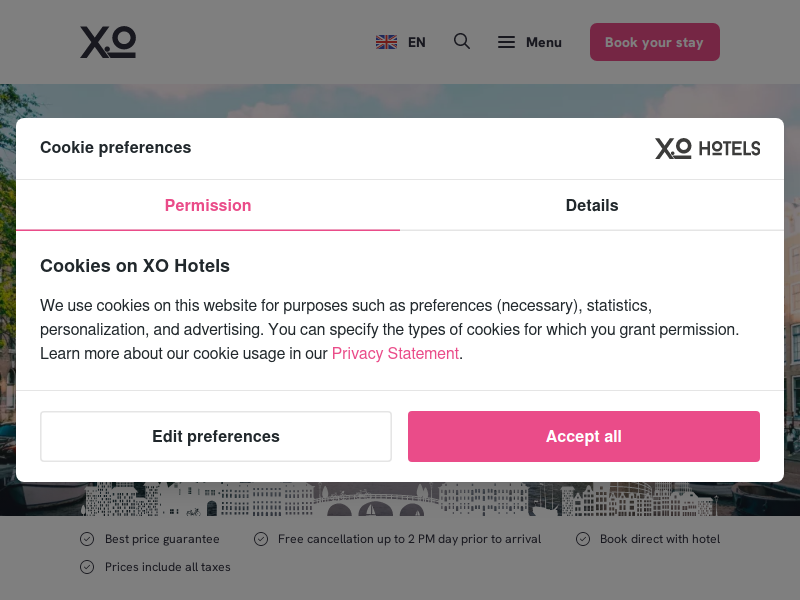This screenshot has width=800, height=600.
Task: Click the checkmark beside Book direct with hotel
Action: pos(583,539)
